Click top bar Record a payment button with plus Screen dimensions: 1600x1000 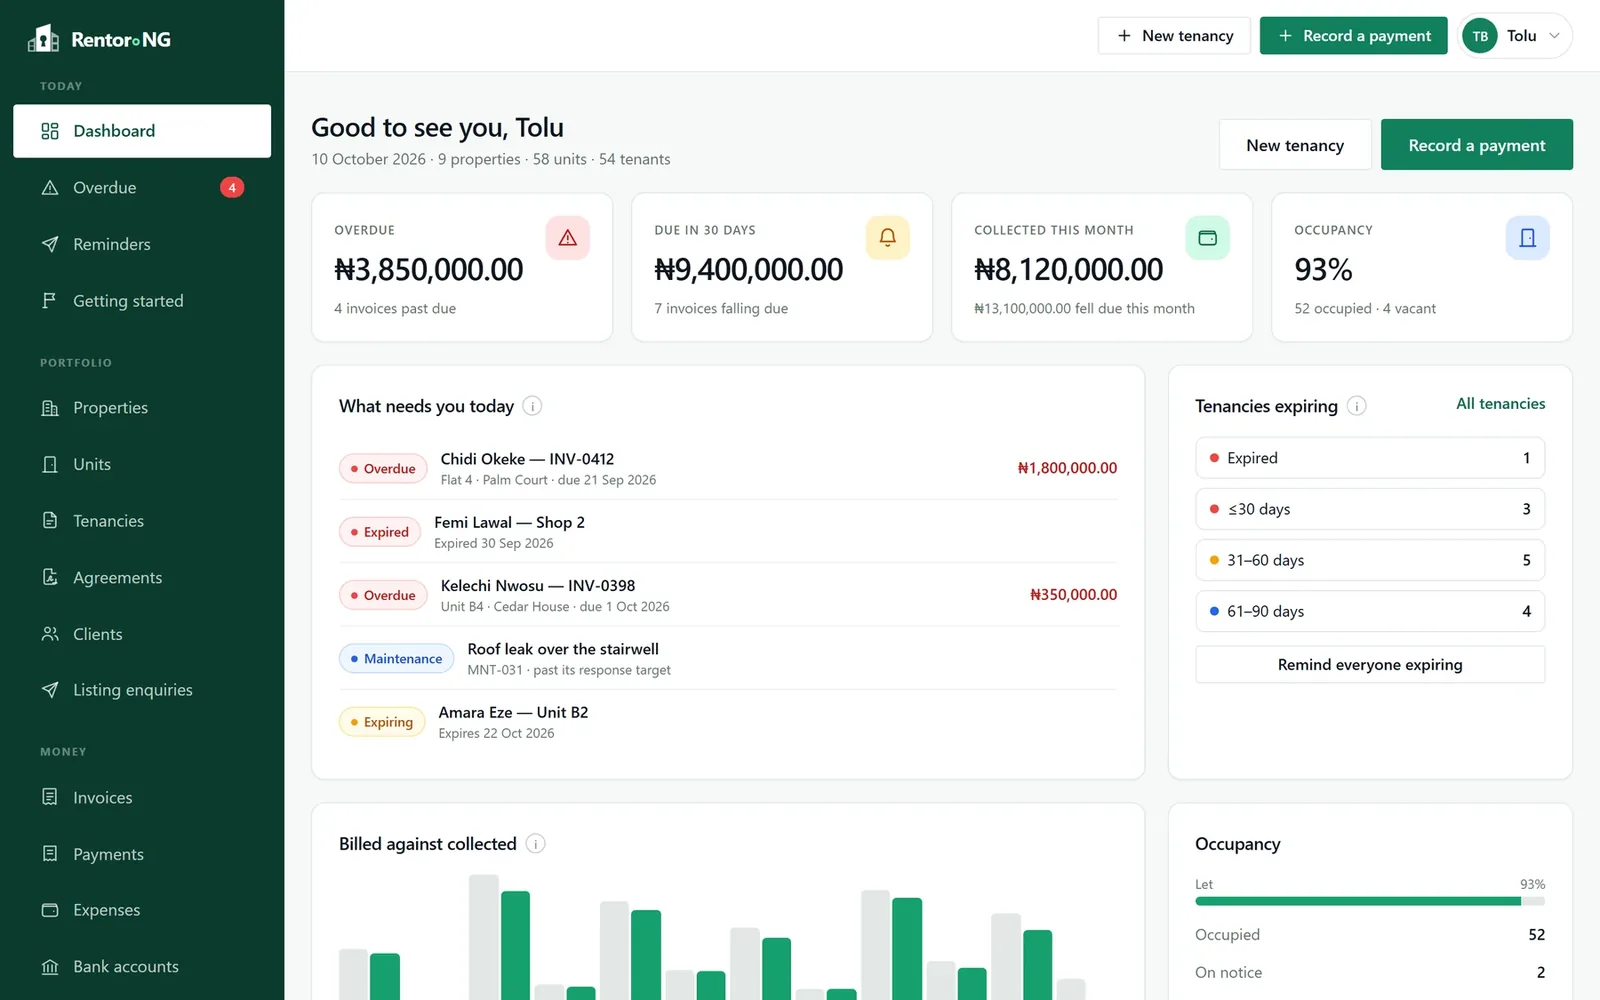click(x=1354, y=36)
